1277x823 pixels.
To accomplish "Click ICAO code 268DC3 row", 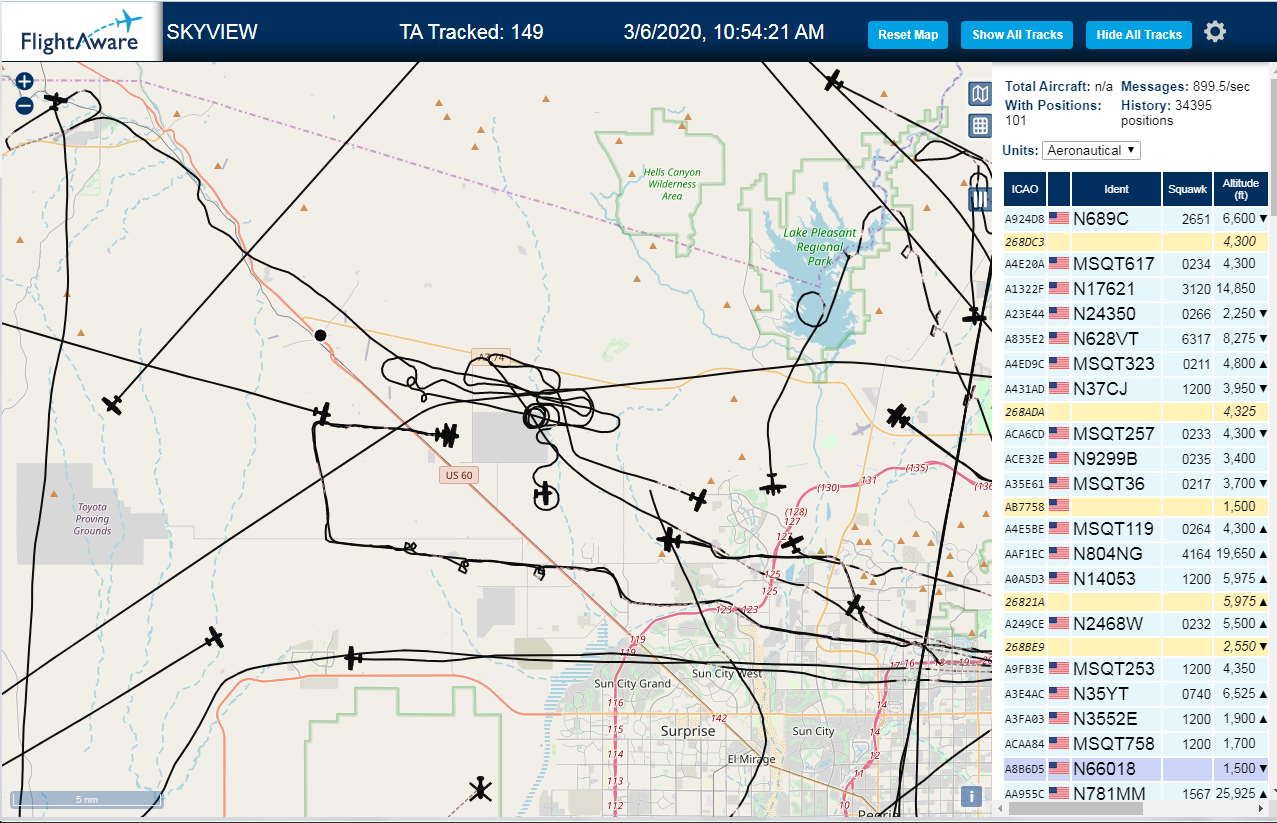I will pos(1136,242).
